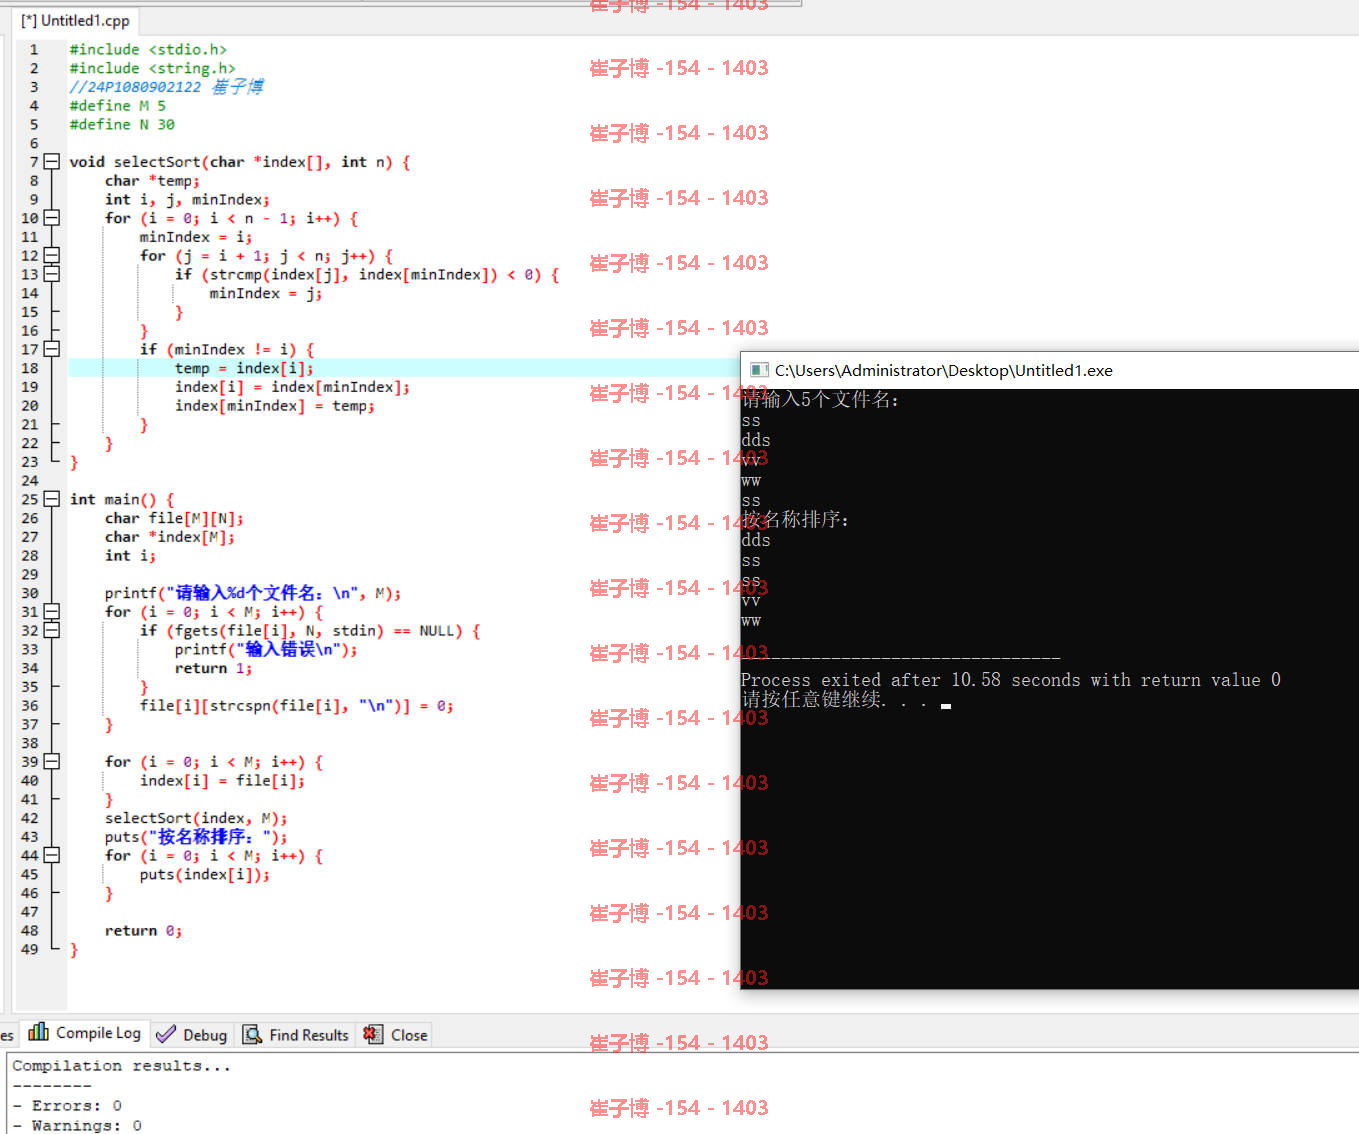
Task: Click 'char file[M][N];' on line 26
Action: [x=174, y=518]
